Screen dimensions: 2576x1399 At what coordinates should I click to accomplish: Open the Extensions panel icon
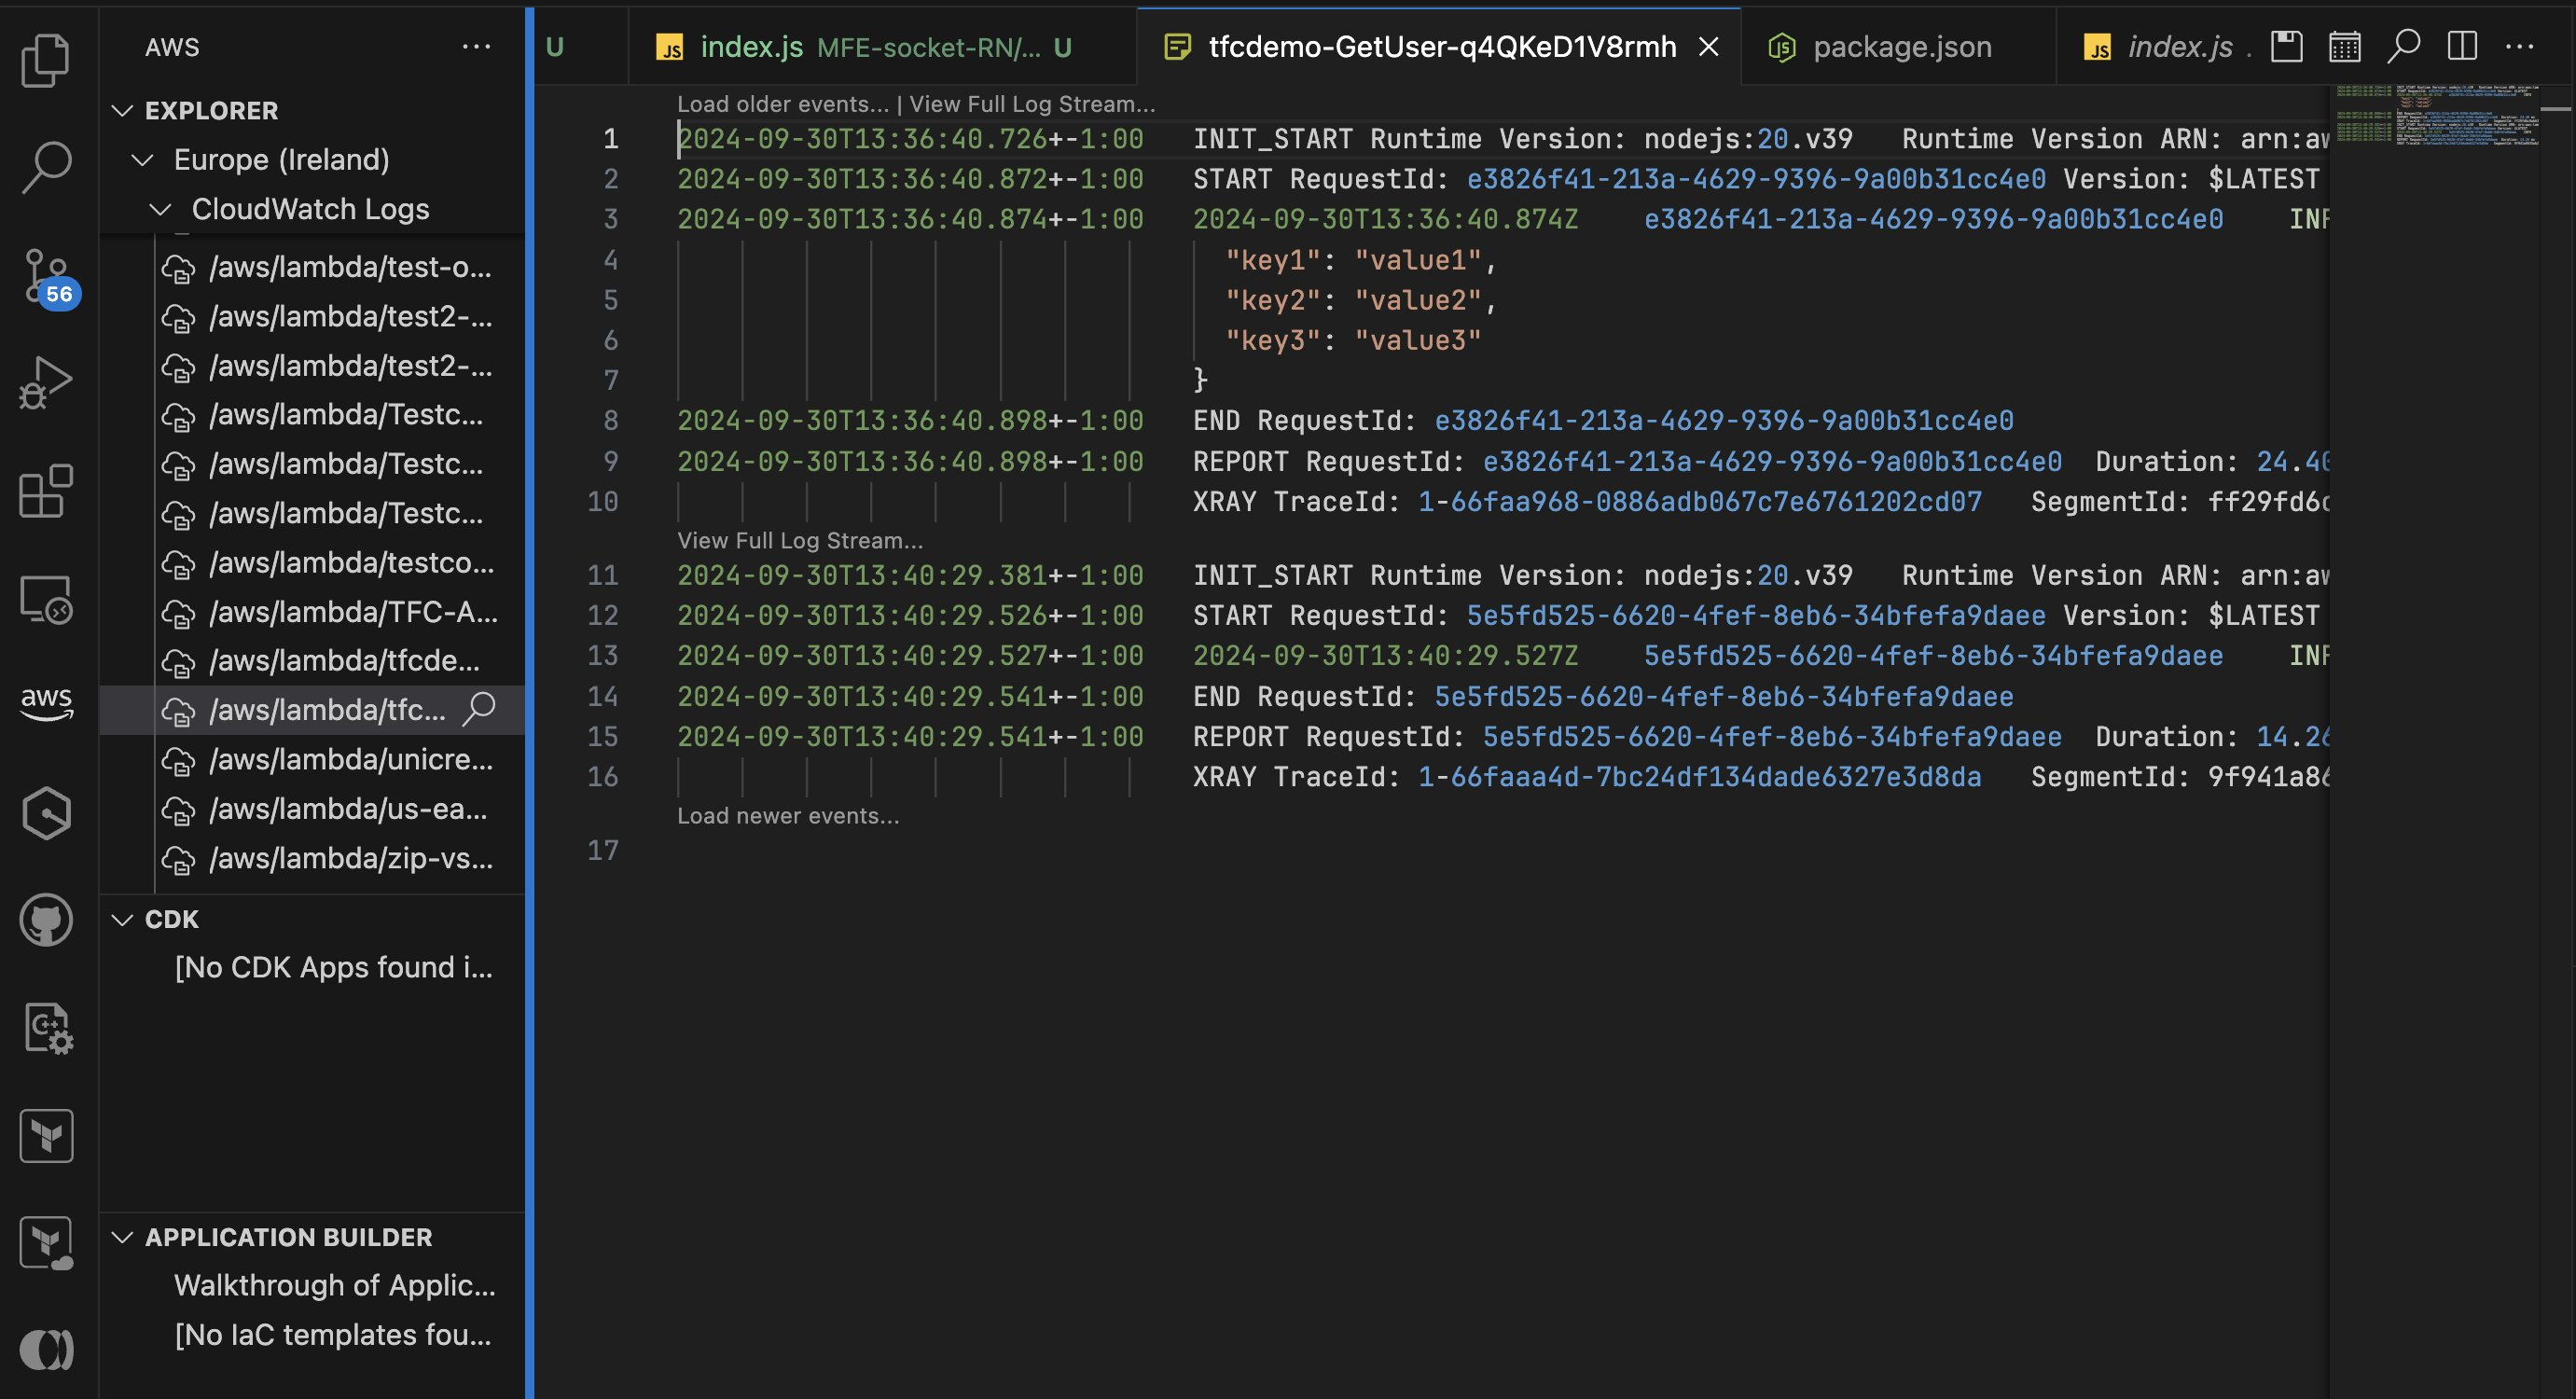tap(46, 491)
